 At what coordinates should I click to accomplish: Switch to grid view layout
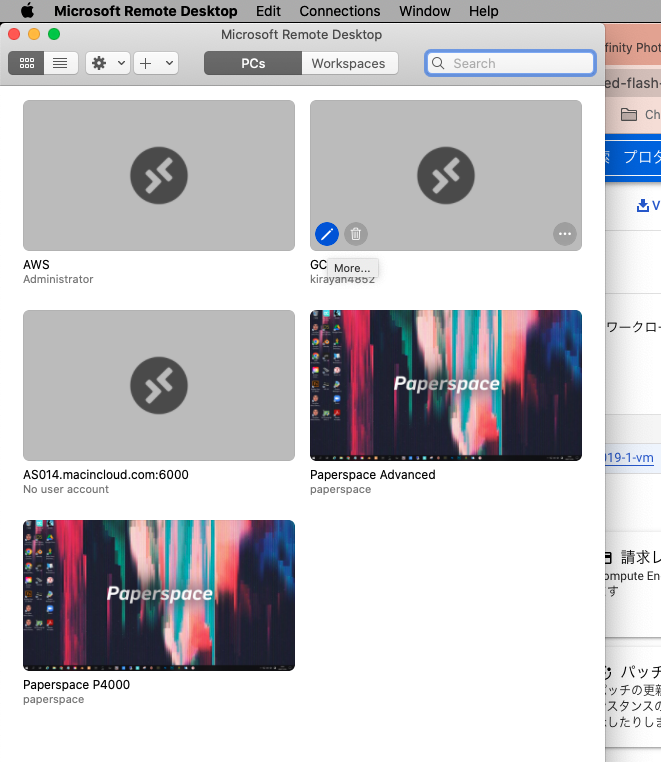[x=26, y=63]
